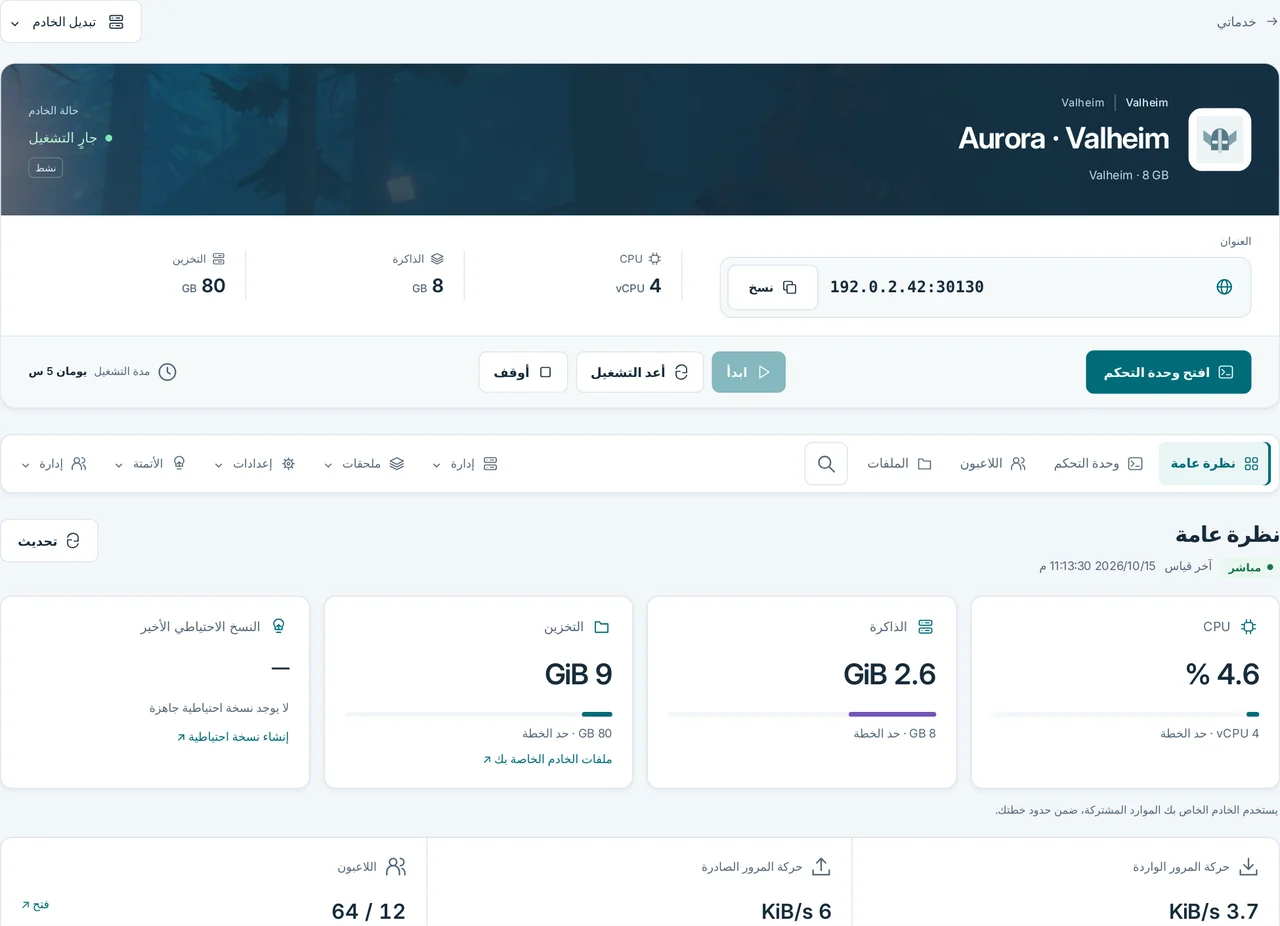Click the CPU chip icon in the specs row
This screenshot has width=1280, height=926.
[x=655, y=258]
